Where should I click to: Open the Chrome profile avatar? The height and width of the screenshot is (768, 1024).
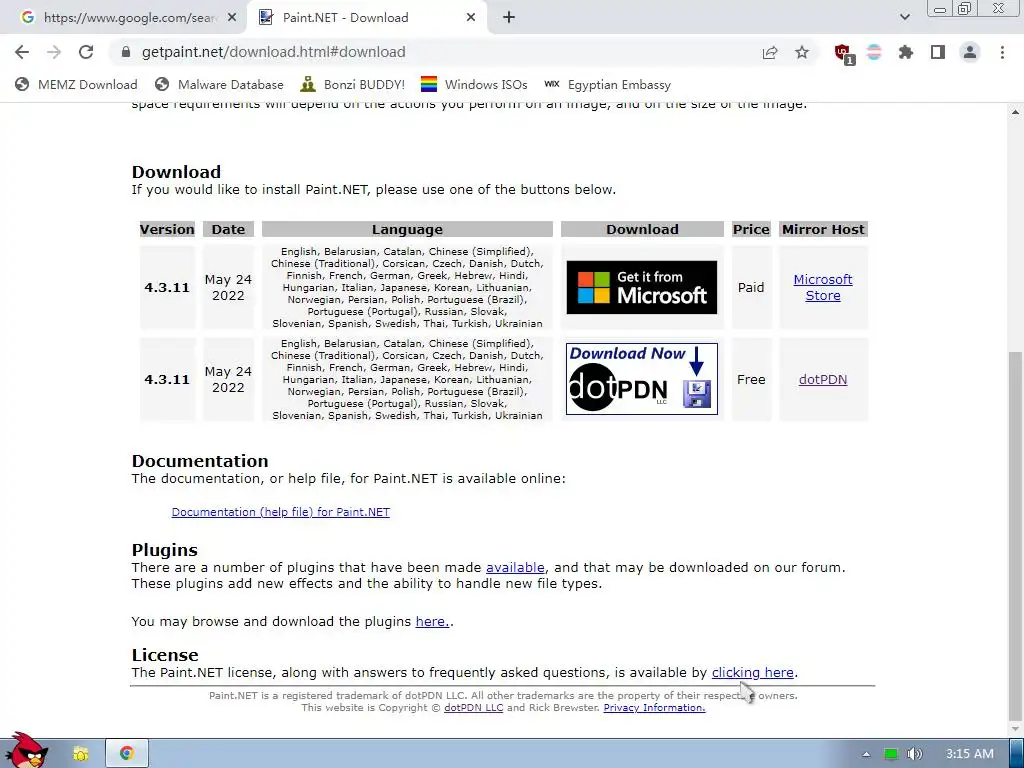(x=970, y=52)
